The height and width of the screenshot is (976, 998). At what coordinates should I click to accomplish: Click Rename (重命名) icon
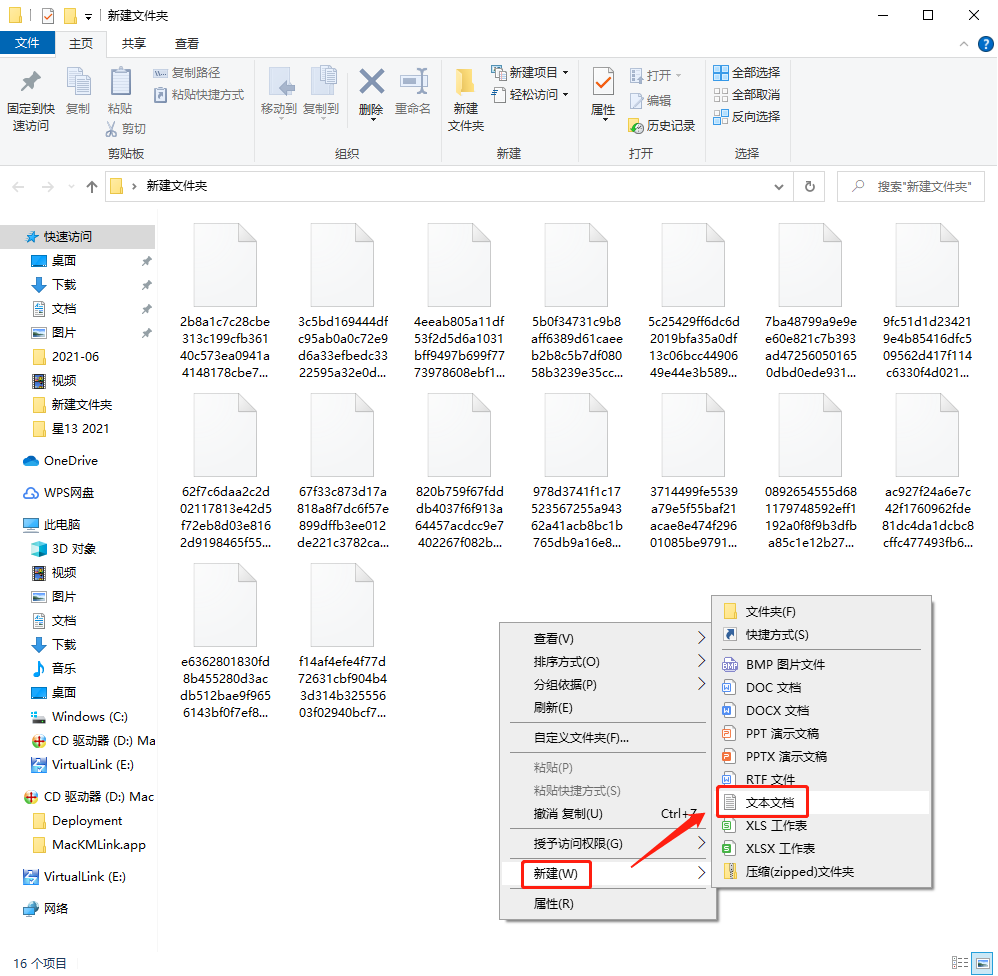click(413, 82)
